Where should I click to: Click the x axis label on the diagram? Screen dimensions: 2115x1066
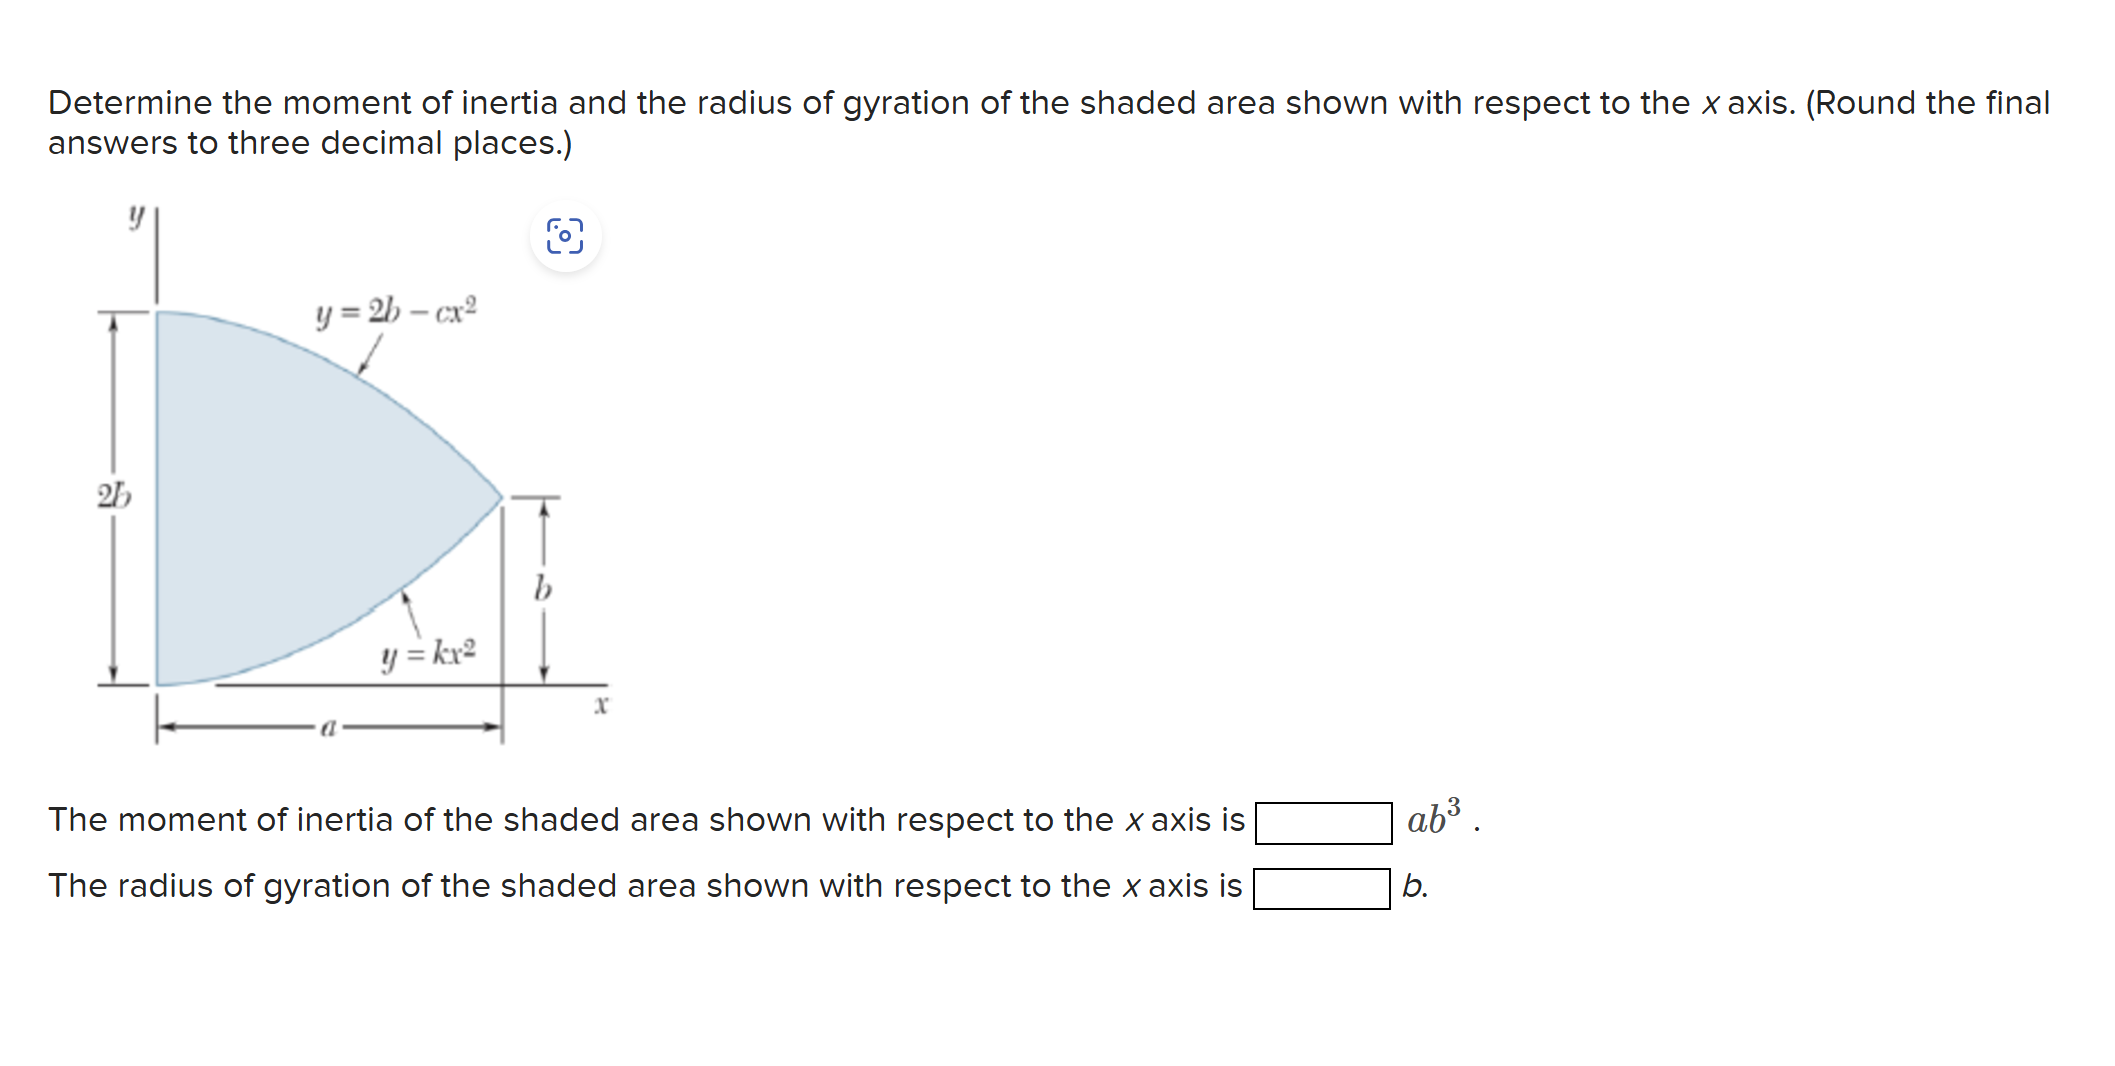coord(600,705)
